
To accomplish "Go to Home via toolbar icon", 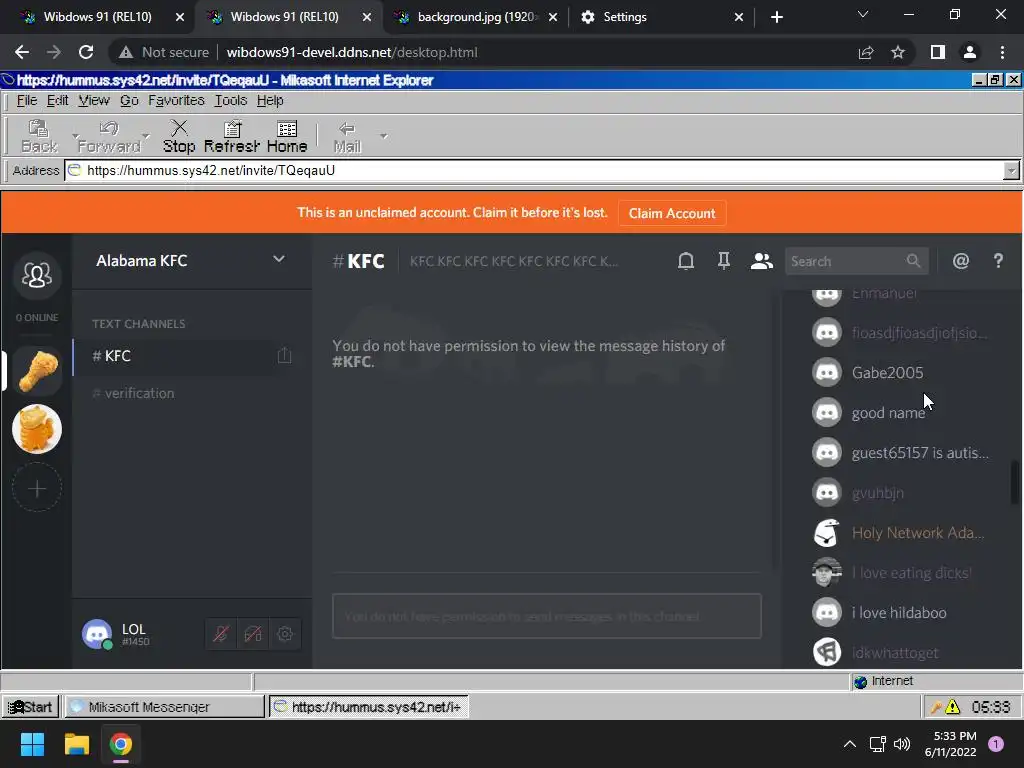I will pos(287,136).
